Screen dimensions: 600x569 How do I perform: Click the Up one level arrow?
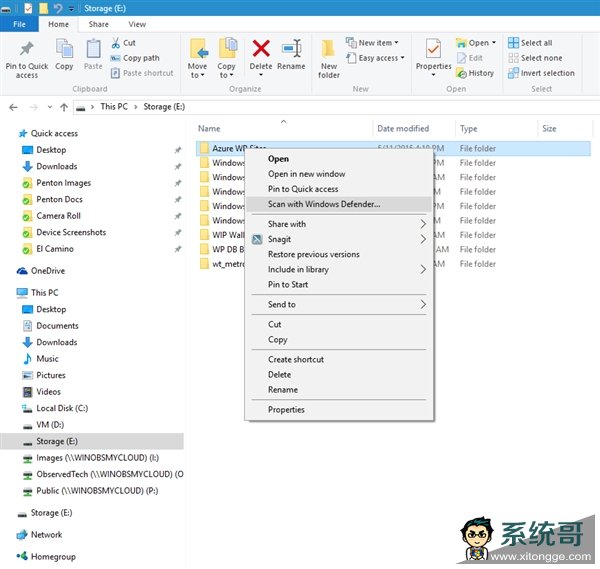(x=64, y=107)
